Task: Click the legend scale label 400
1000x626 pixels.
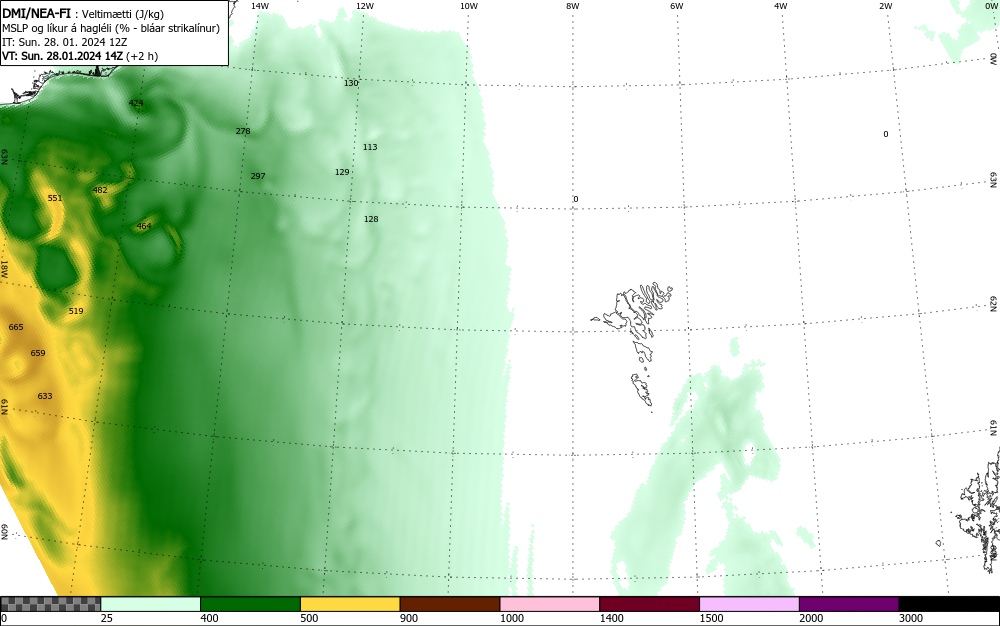Action: click(x=210, y=618)
